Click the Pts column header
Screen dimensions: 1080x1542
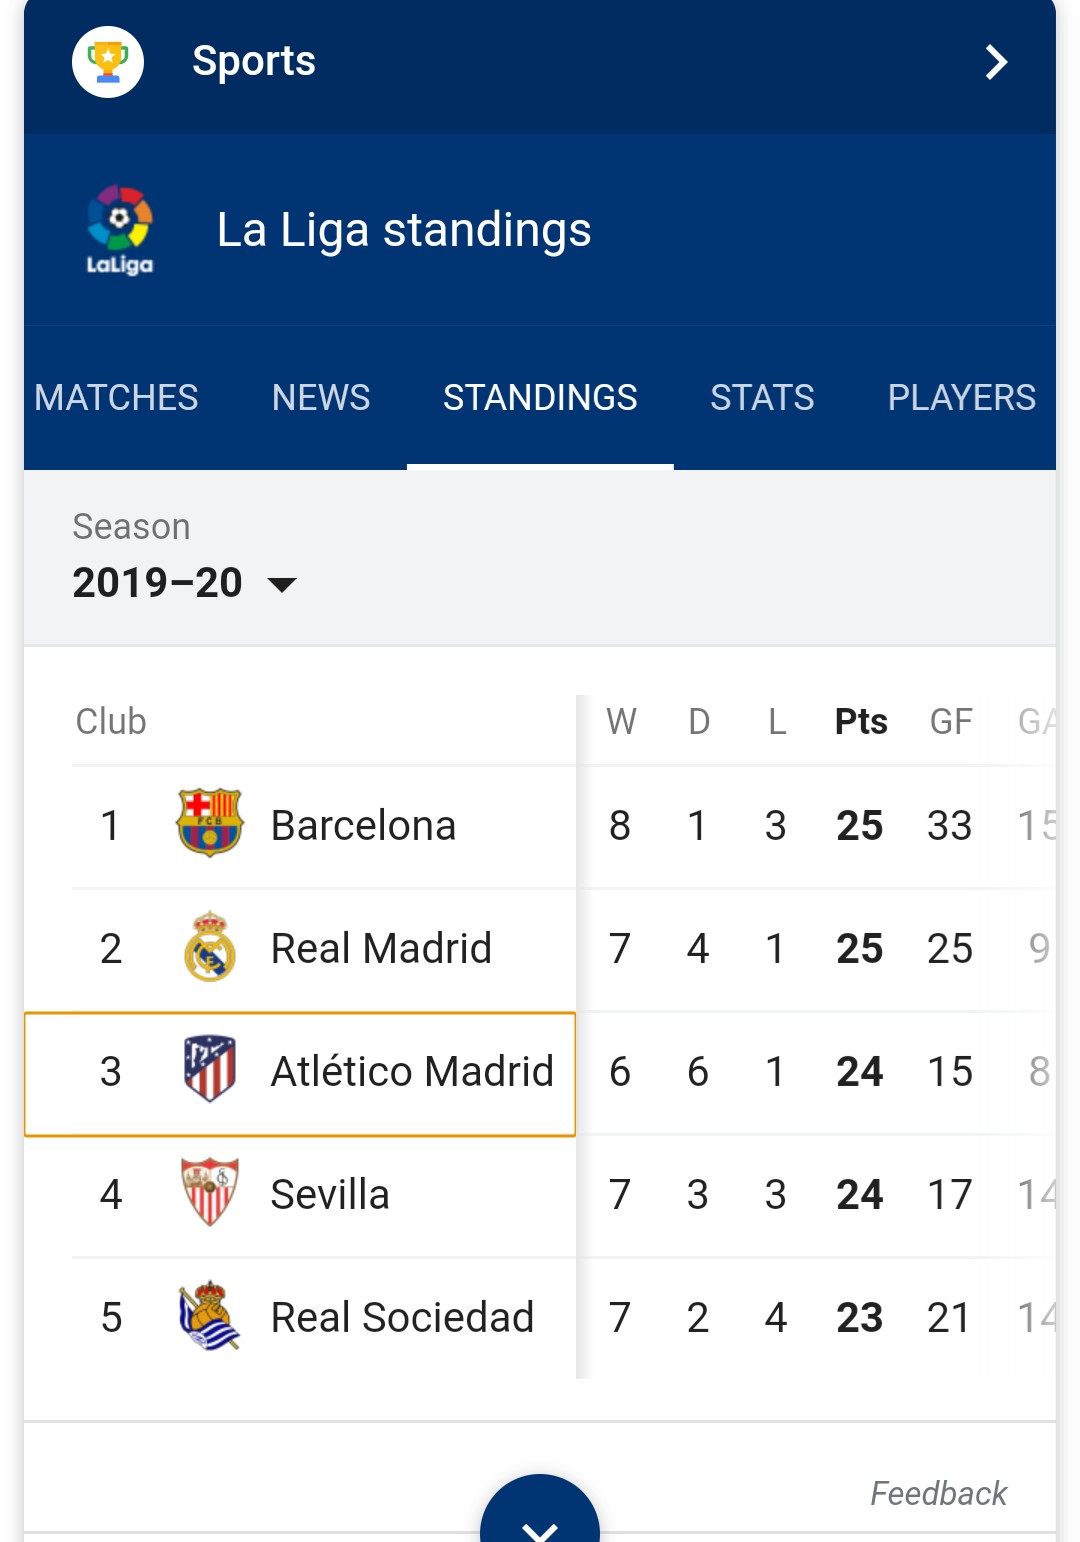(861, 722)
